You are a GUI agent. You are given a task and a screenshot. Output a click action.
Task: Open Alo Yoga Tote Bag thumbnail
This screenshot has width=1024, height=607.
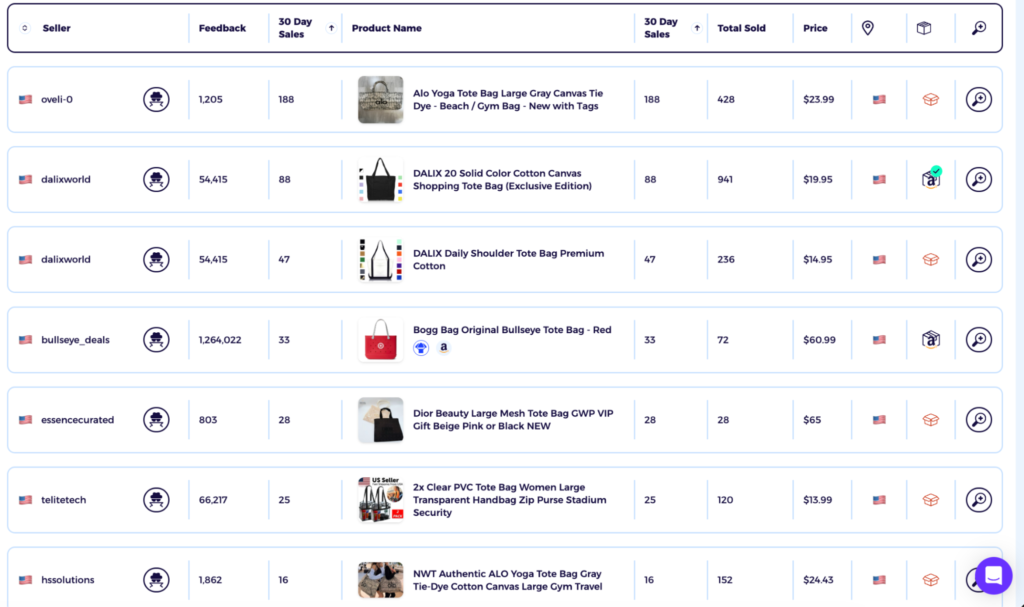[380, 99]
